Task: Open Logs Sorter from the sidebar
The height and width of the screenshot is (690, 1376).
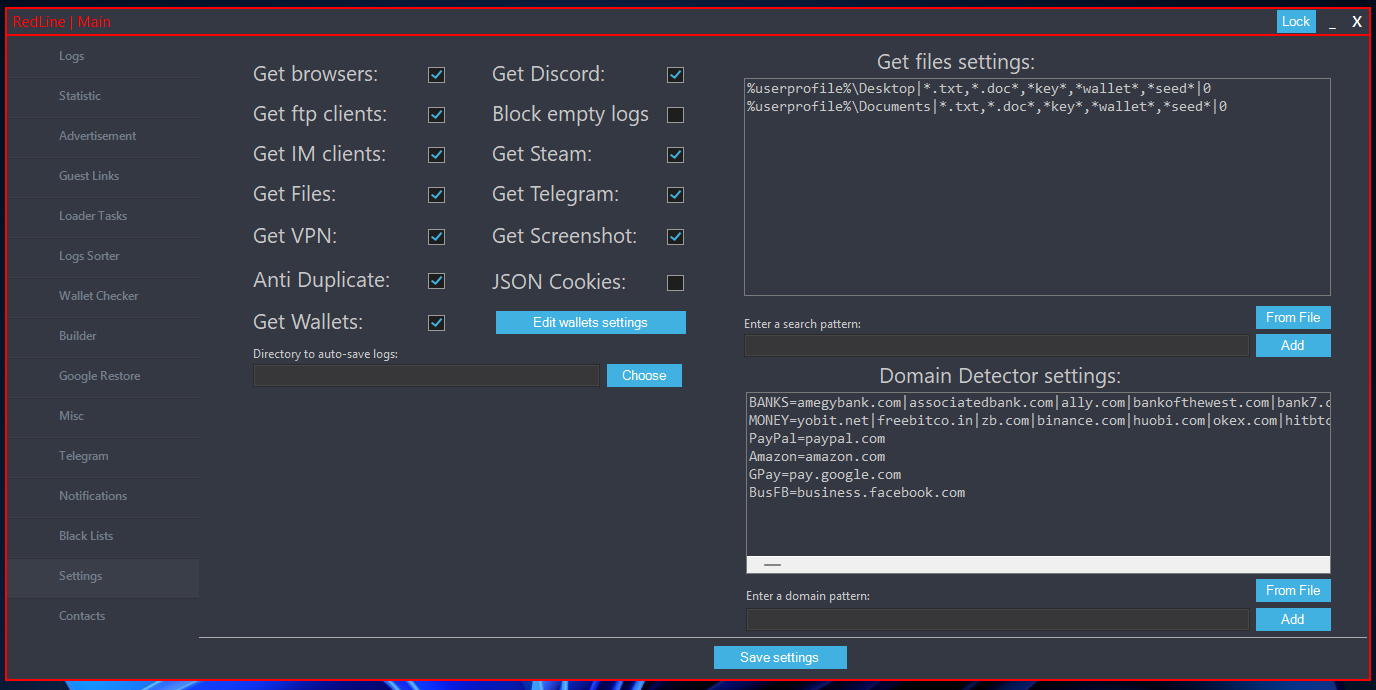Action: [89, 256]
